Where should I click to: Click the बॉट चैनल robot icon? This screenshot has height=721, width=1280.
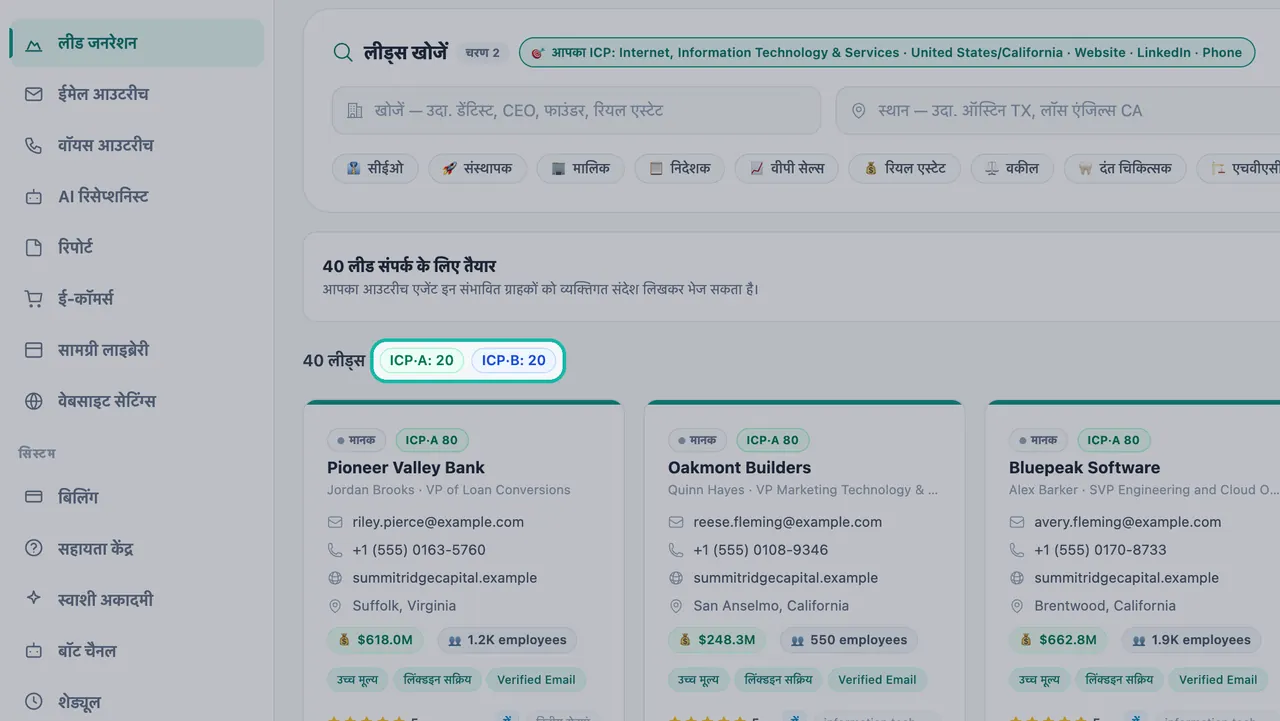[34, 651]
